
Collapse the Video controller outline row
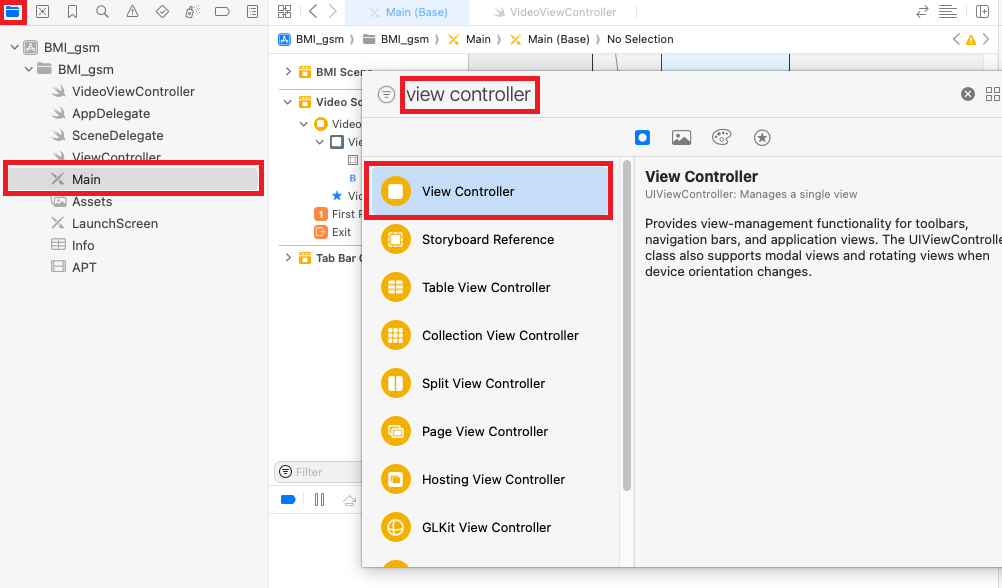[304, 124]
